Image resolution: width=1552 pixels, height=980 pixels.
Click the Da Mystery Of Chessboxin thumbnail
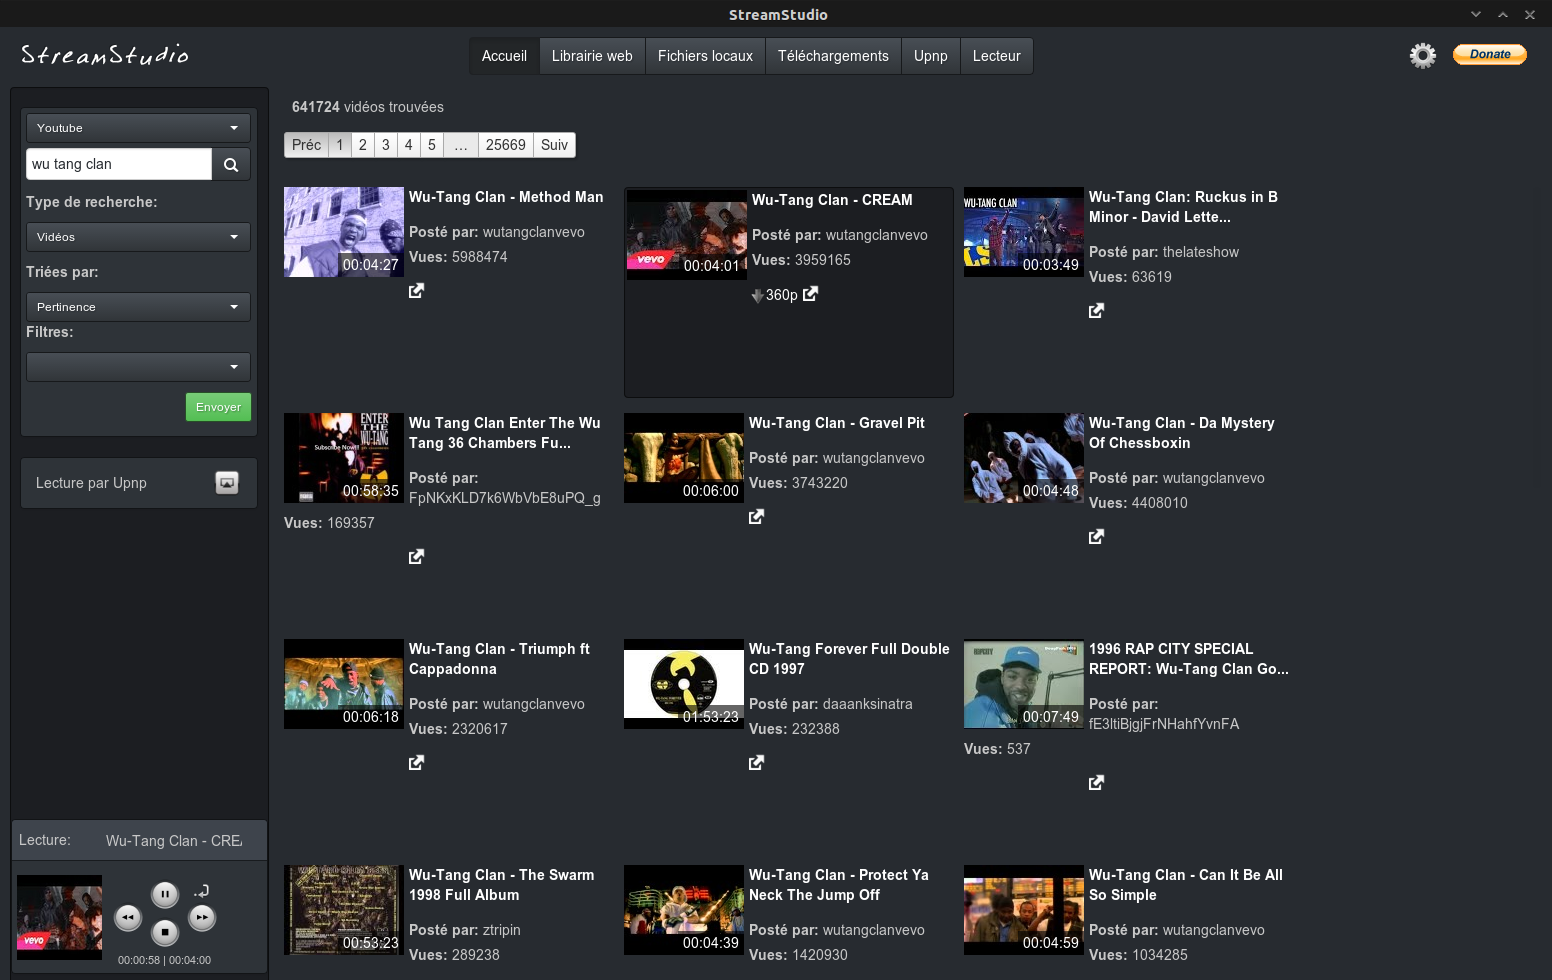(x=1023, y=458)
